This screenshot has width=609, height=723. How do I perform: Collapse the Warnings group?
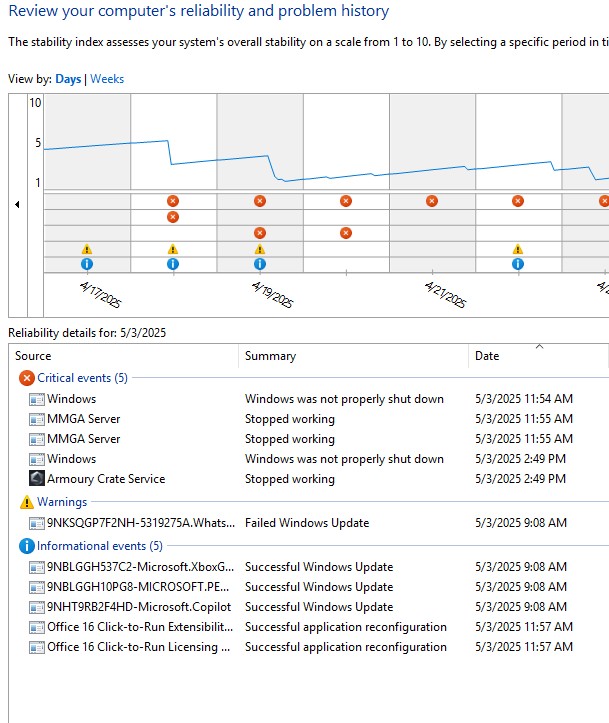point(62,502)
